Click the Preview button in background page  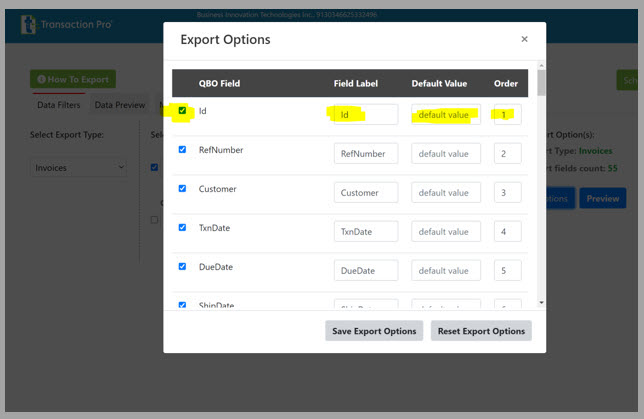603,198
